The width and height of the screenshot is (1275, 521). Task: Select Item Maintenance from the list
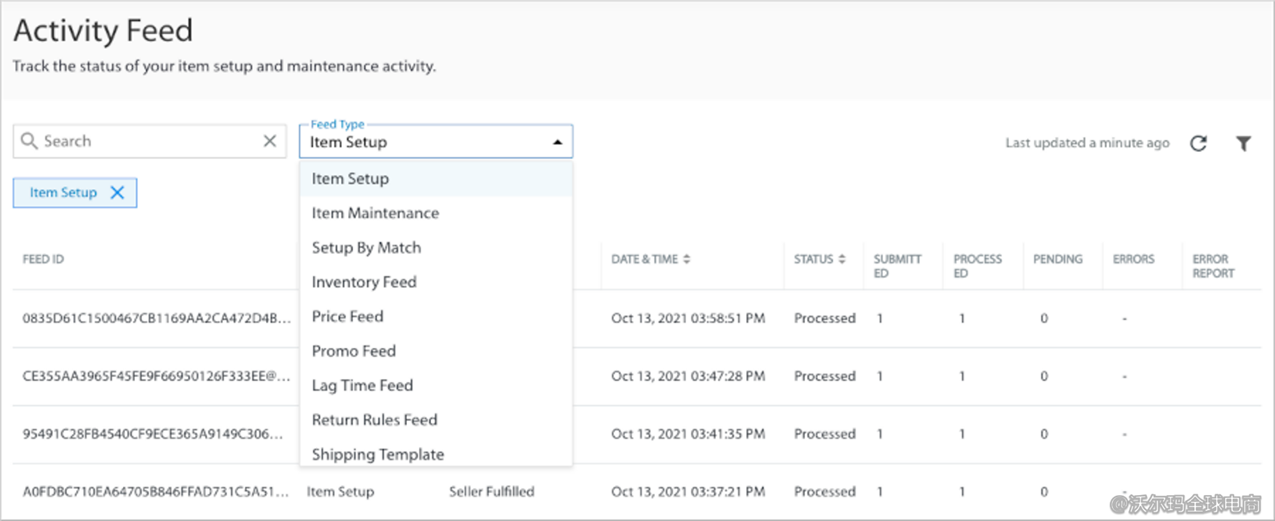point(375,213)
